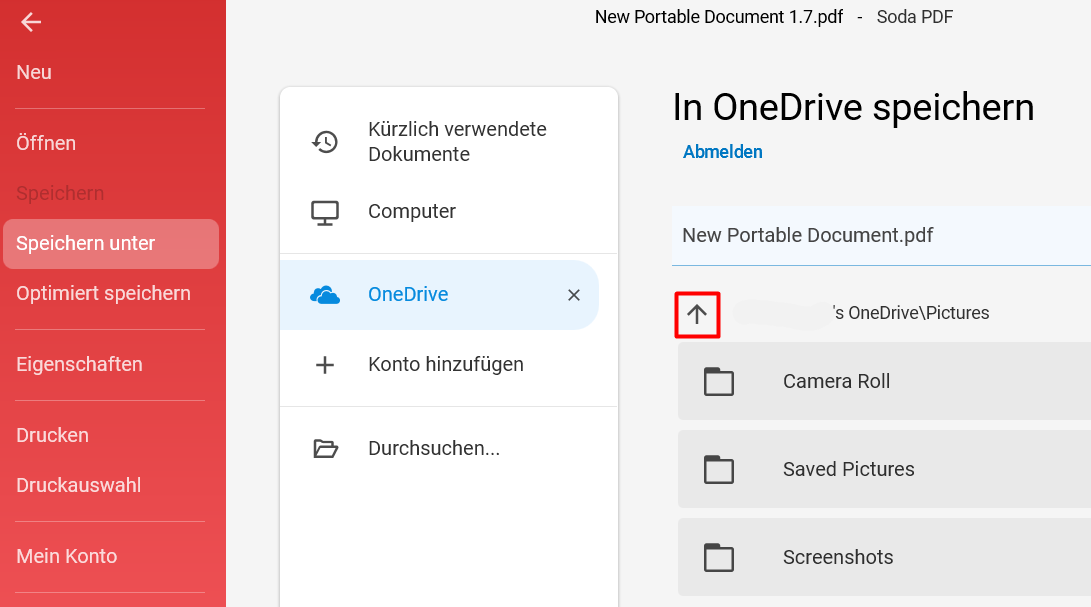Open the Camera Roll folder row
The image size is (1091, 607).
884,381
